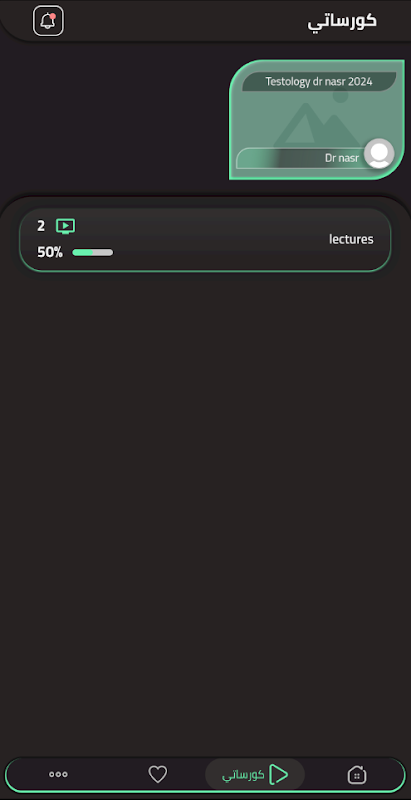Open the Dr nasr profile avatar

click(x=379, y=154)
